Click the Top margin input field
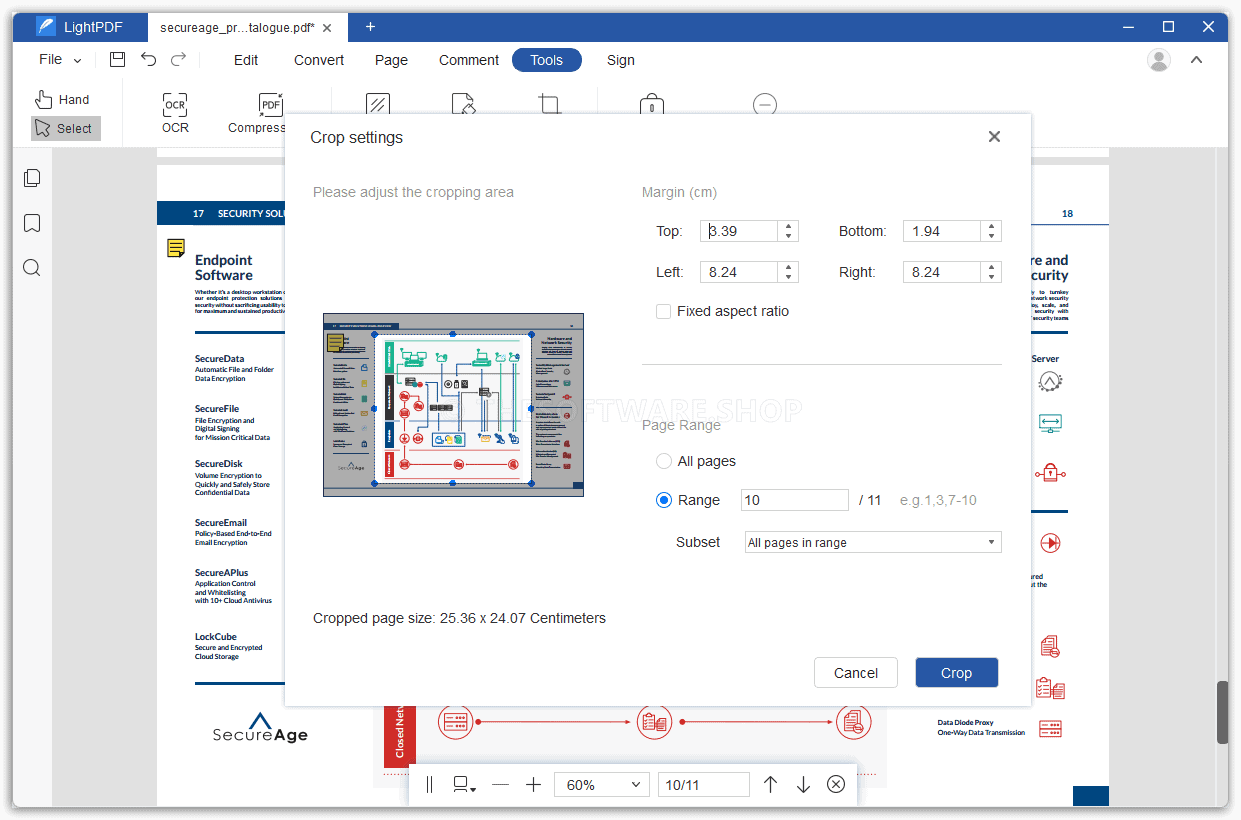 click(740, 231)
